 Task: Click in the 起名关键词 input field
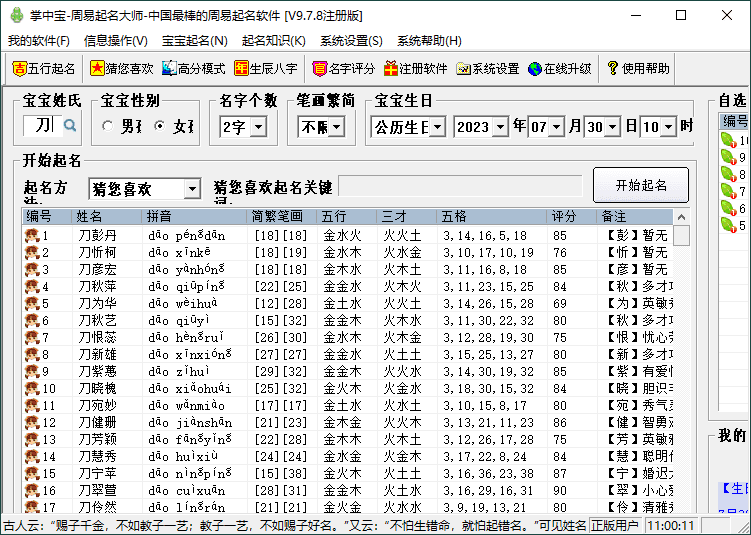point(459,187)
